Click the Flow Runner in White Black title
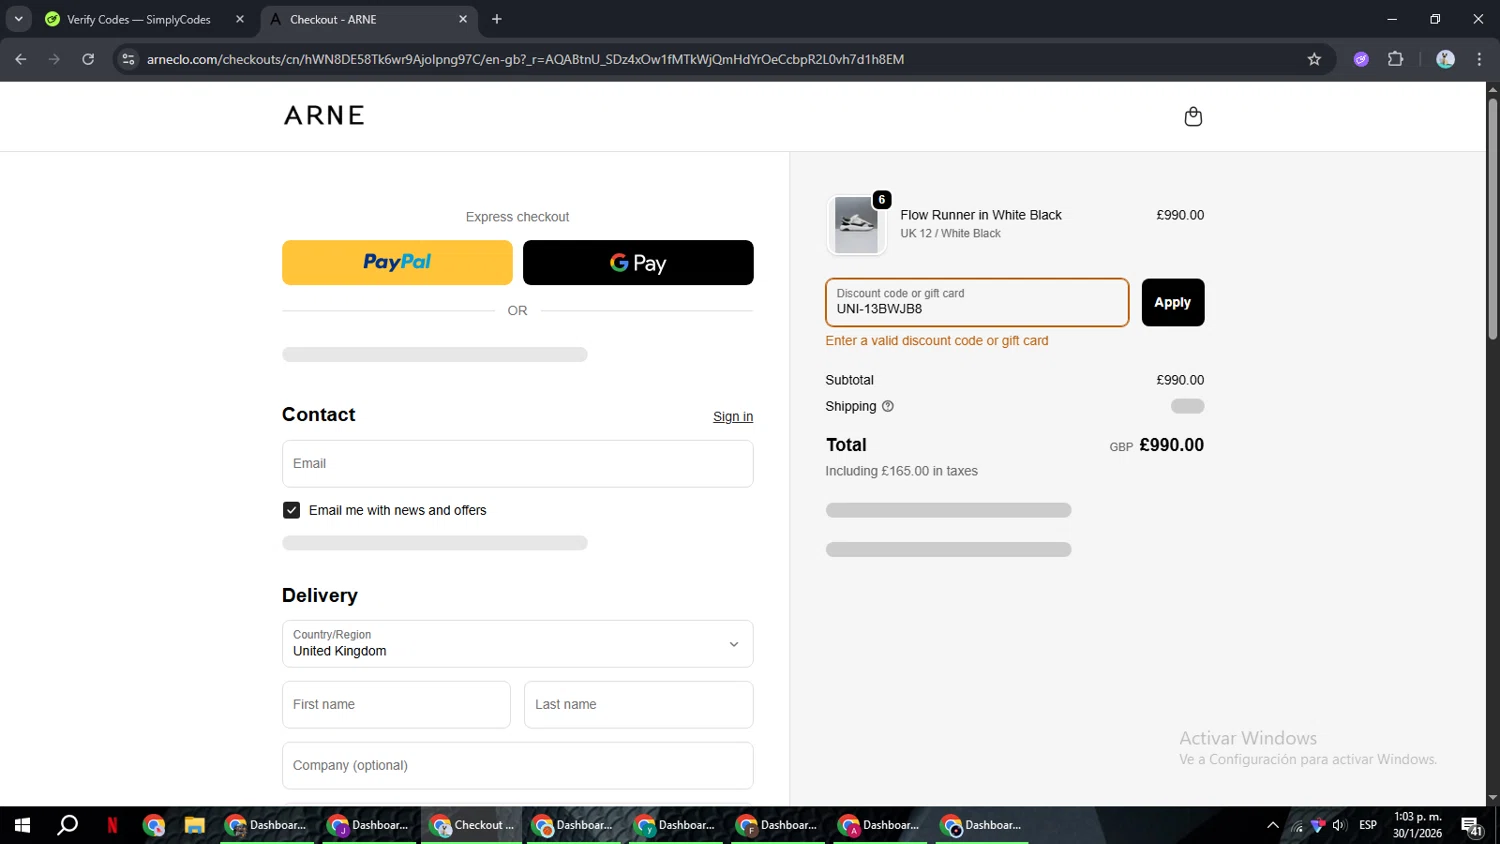This screenshot has width=1500, height=844. coord(981,215)
